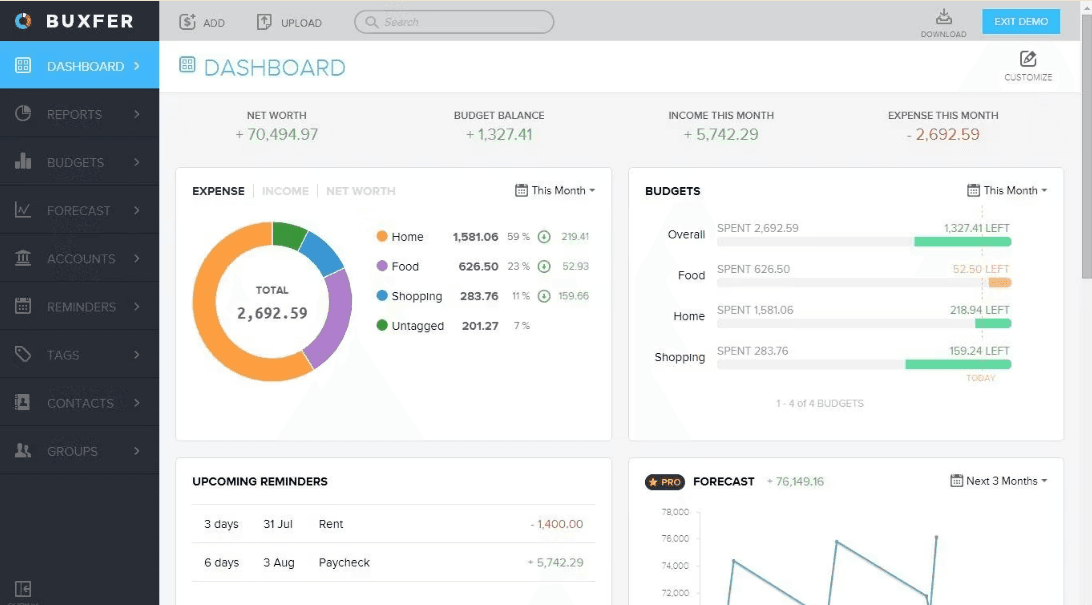Click the Rent amount -1,400.00
Viewport: 1092px width, 605px height.
556,524
